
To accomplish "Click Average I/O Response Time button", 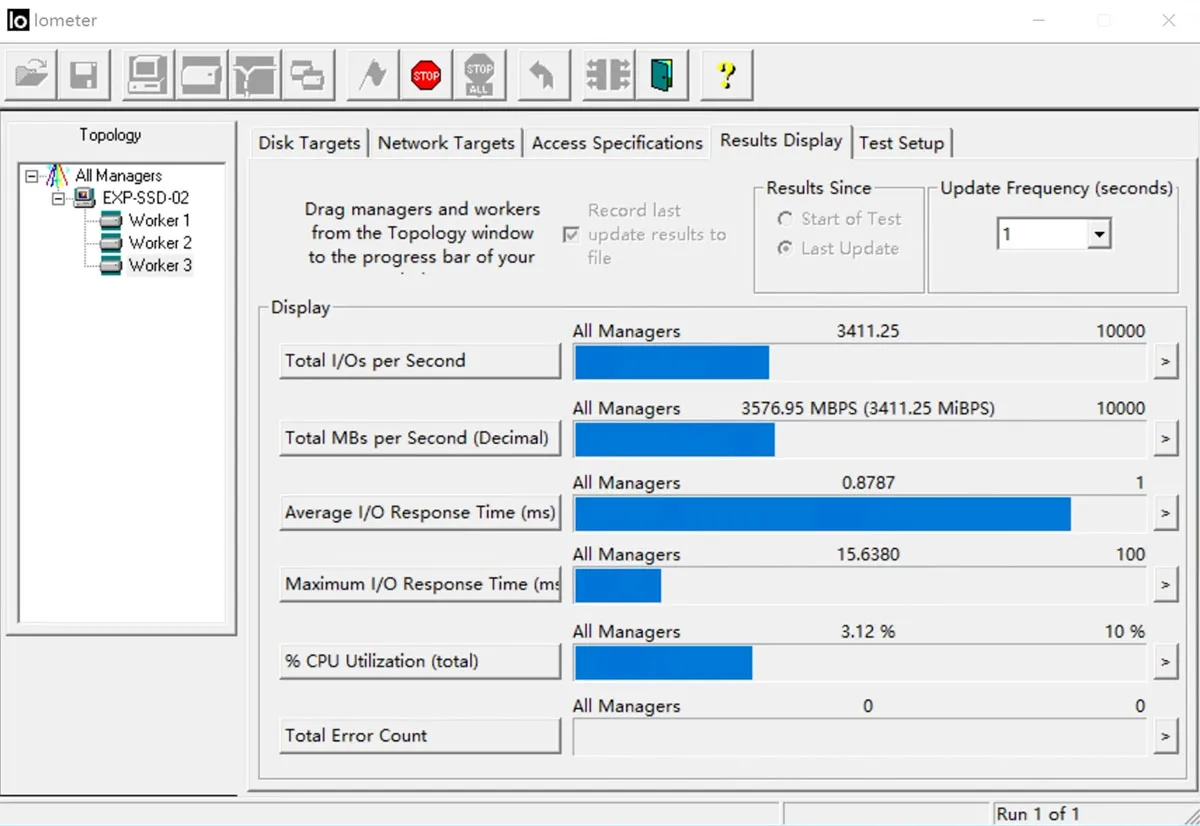I will [420, 513].
